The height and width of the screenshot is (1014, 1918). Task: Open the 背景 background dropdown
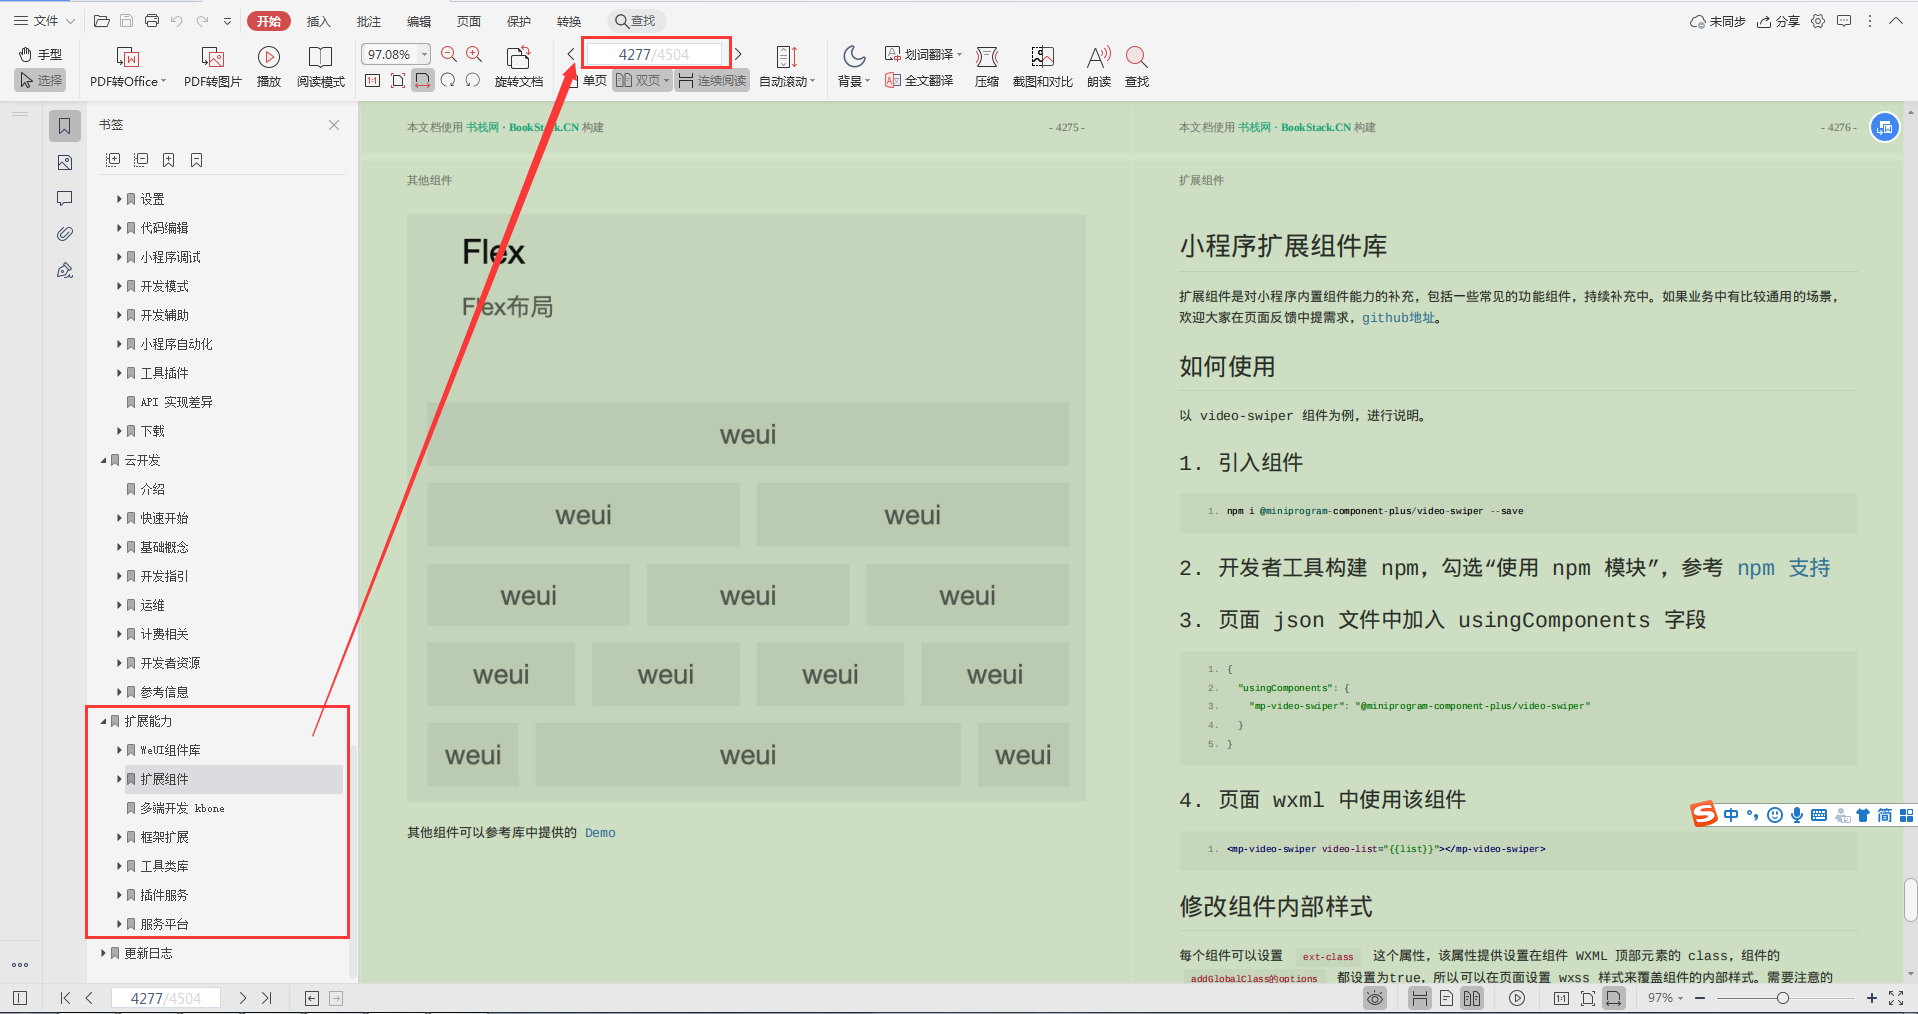click(854, 67)
